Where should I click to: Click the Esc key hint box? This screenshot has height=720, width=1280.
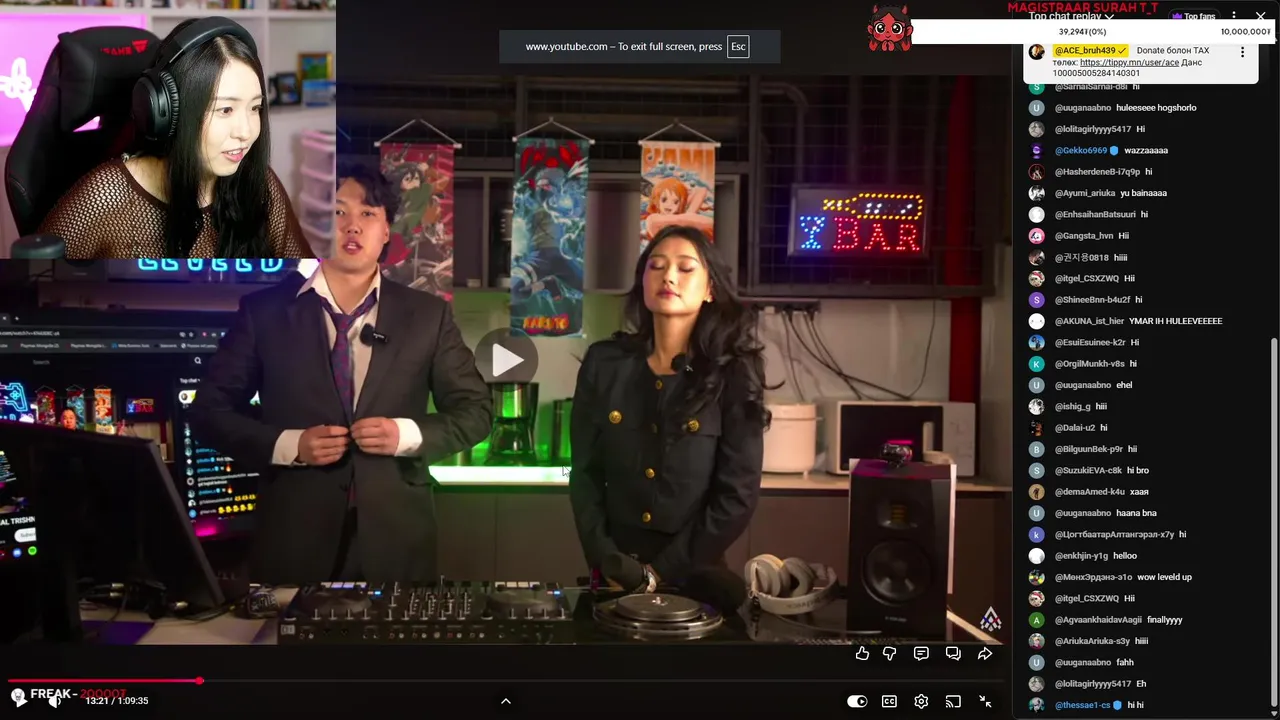(738, 47)
